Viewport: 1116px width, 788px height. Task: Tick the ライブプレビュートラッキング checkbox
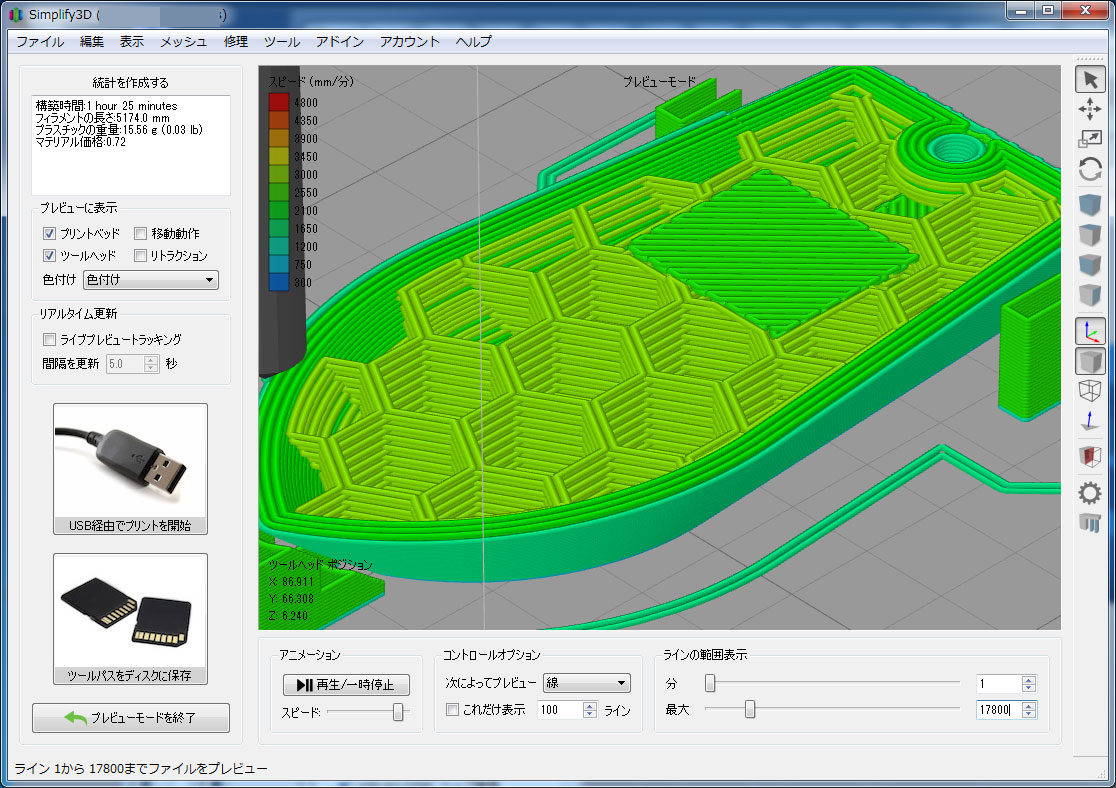(x=50, y=339)
